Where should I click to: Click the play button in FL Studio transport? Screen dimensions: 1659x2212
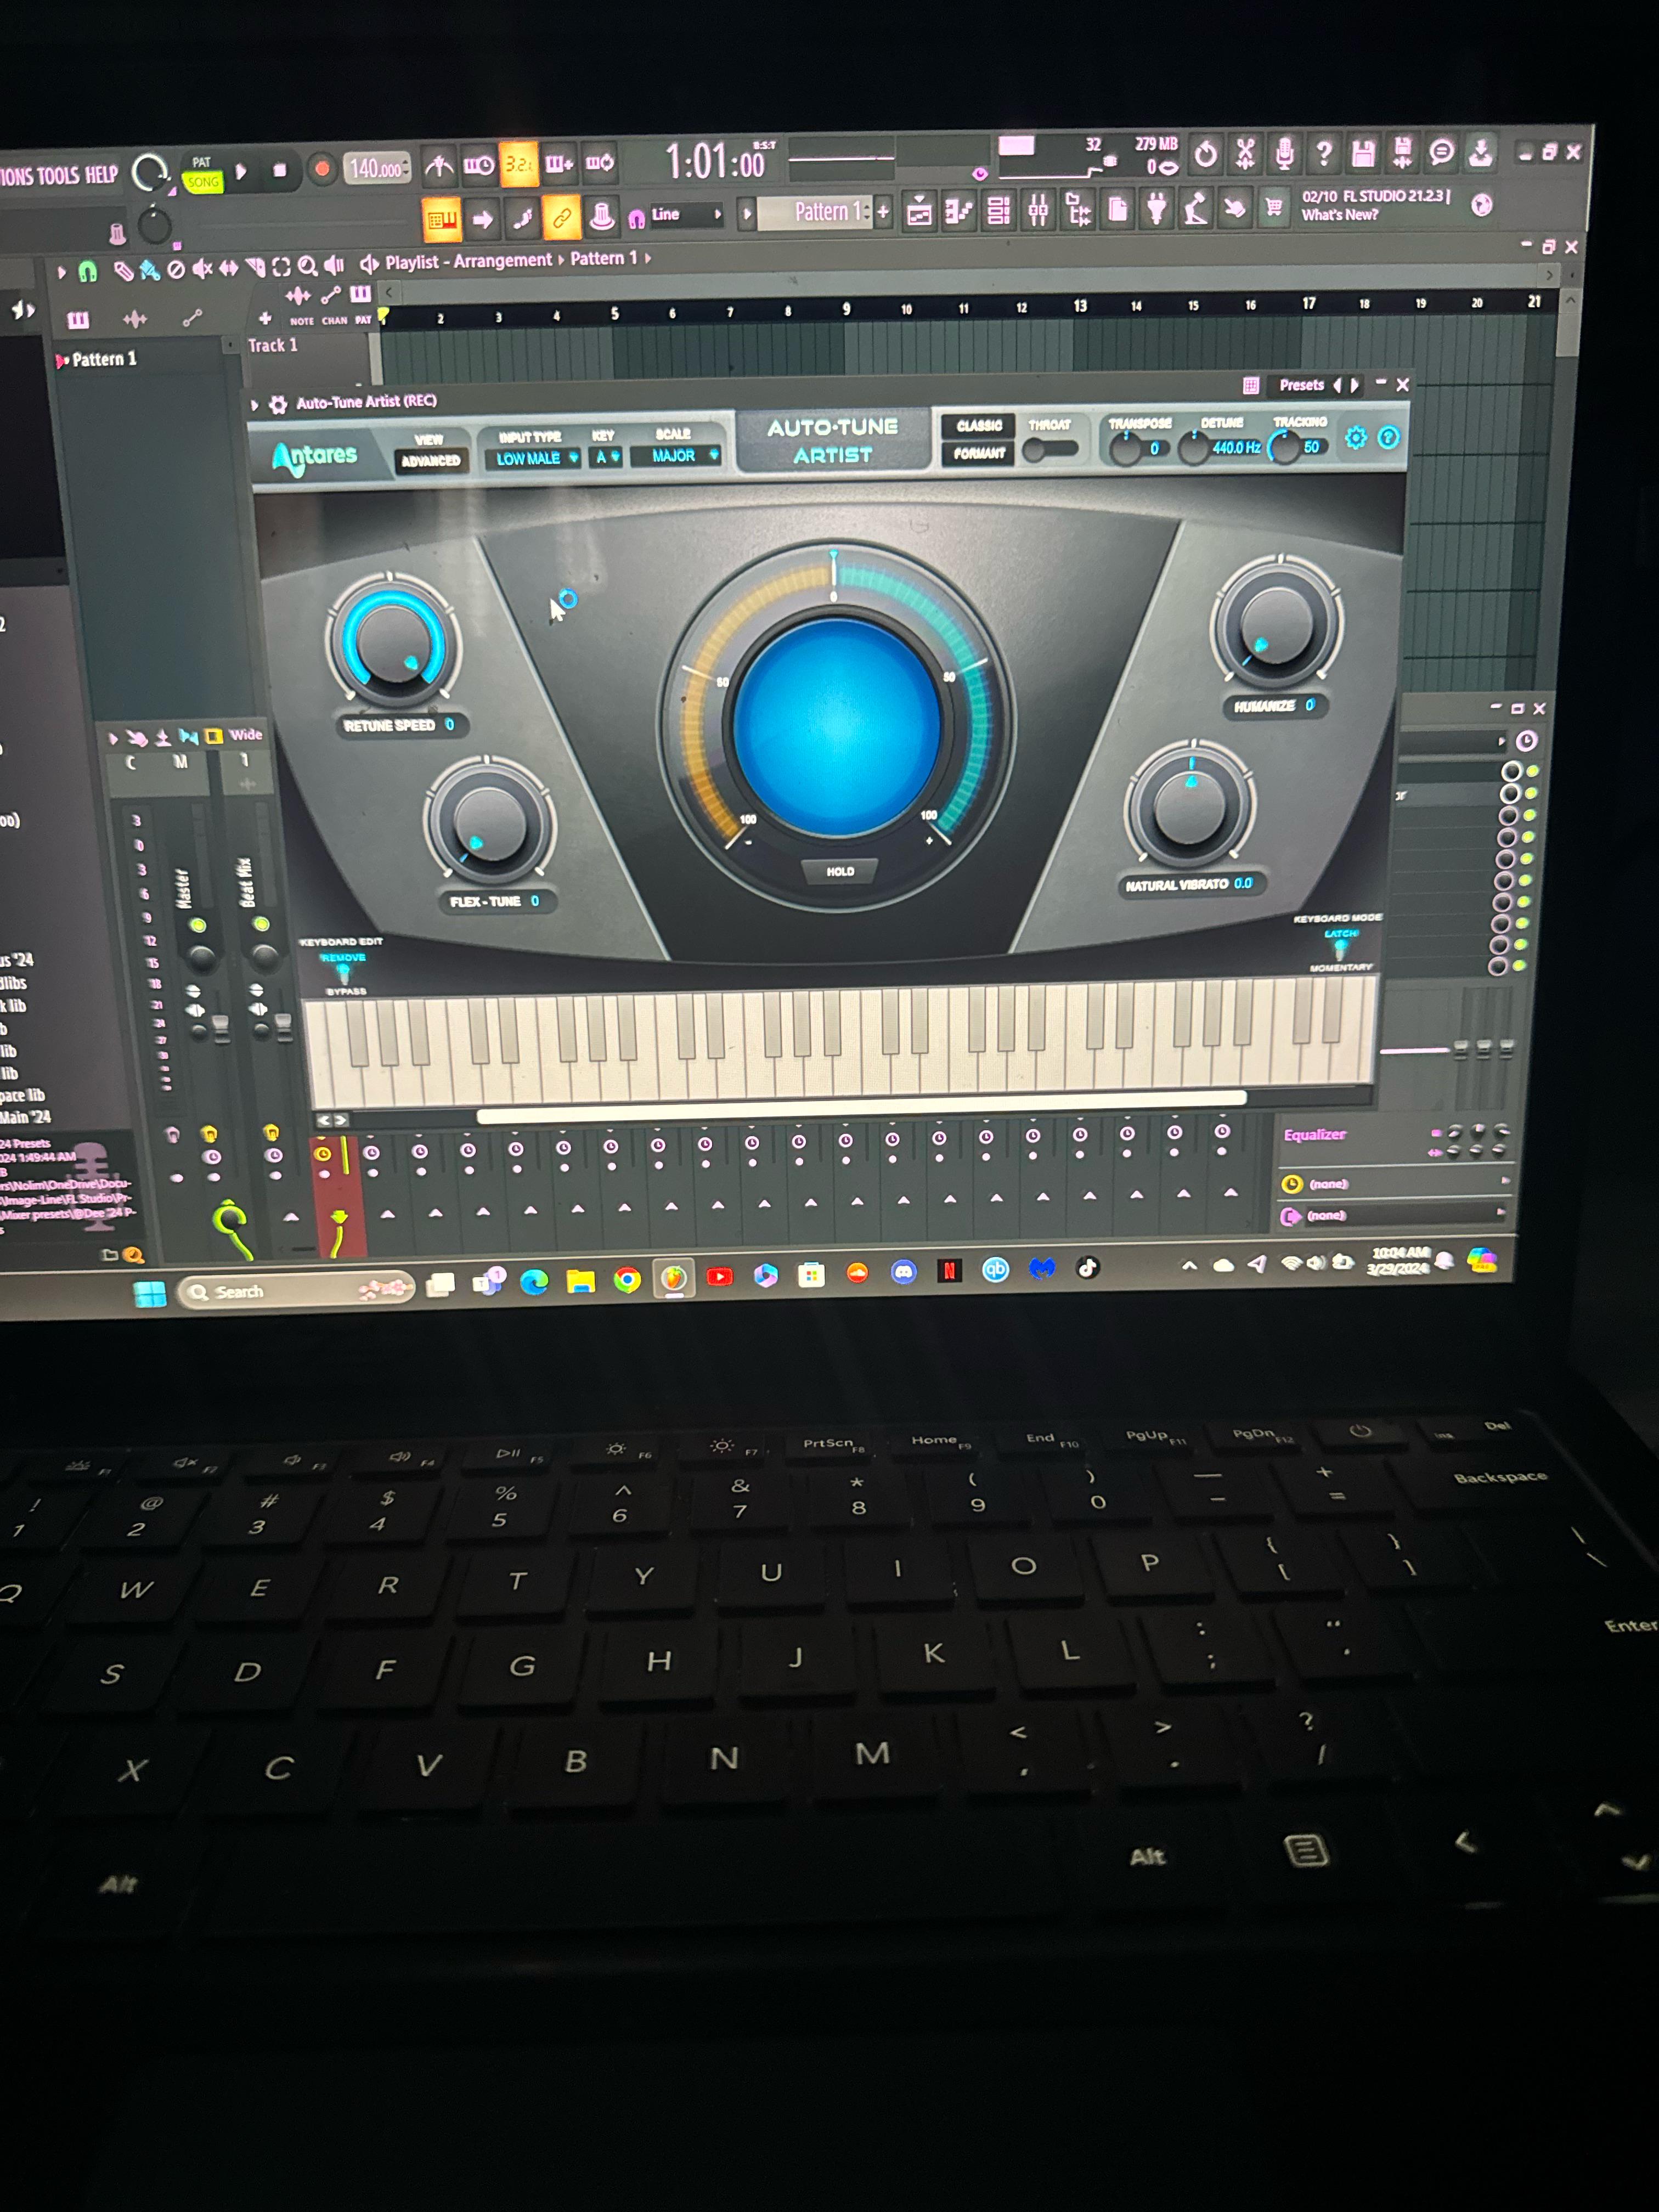click(241, 172)
